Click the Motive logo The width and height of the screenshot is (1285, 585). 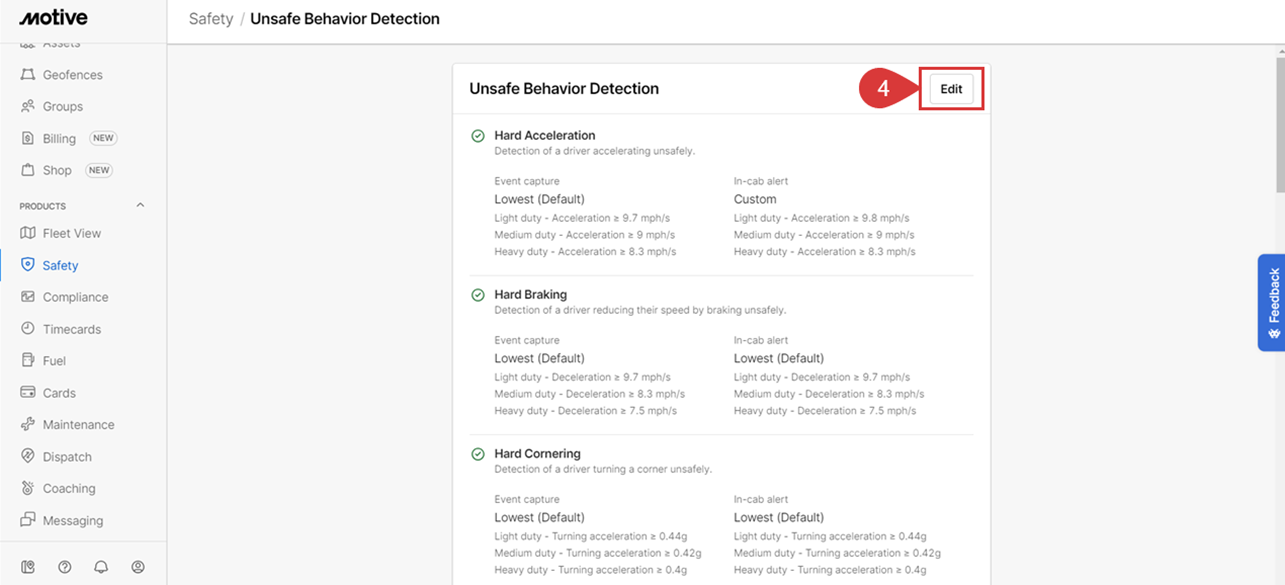coord(54,18)
